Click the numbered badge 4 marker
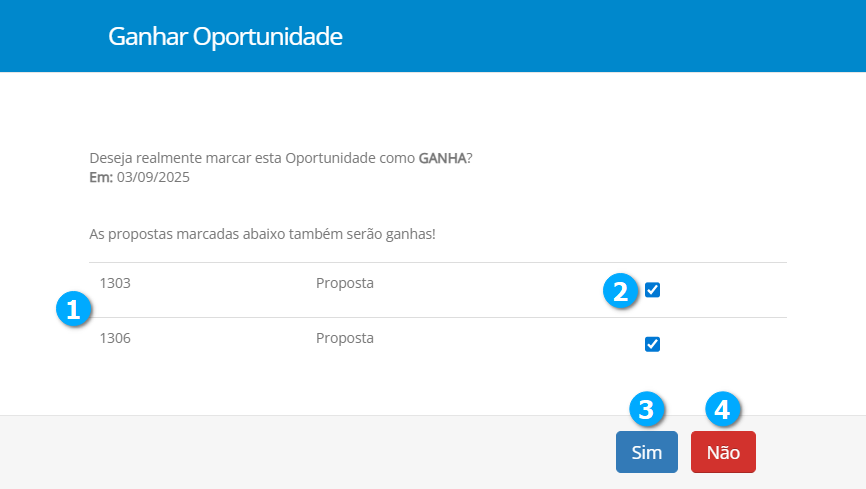The height and width of the screenshot is (489, 866). click(x=722, y=409)
